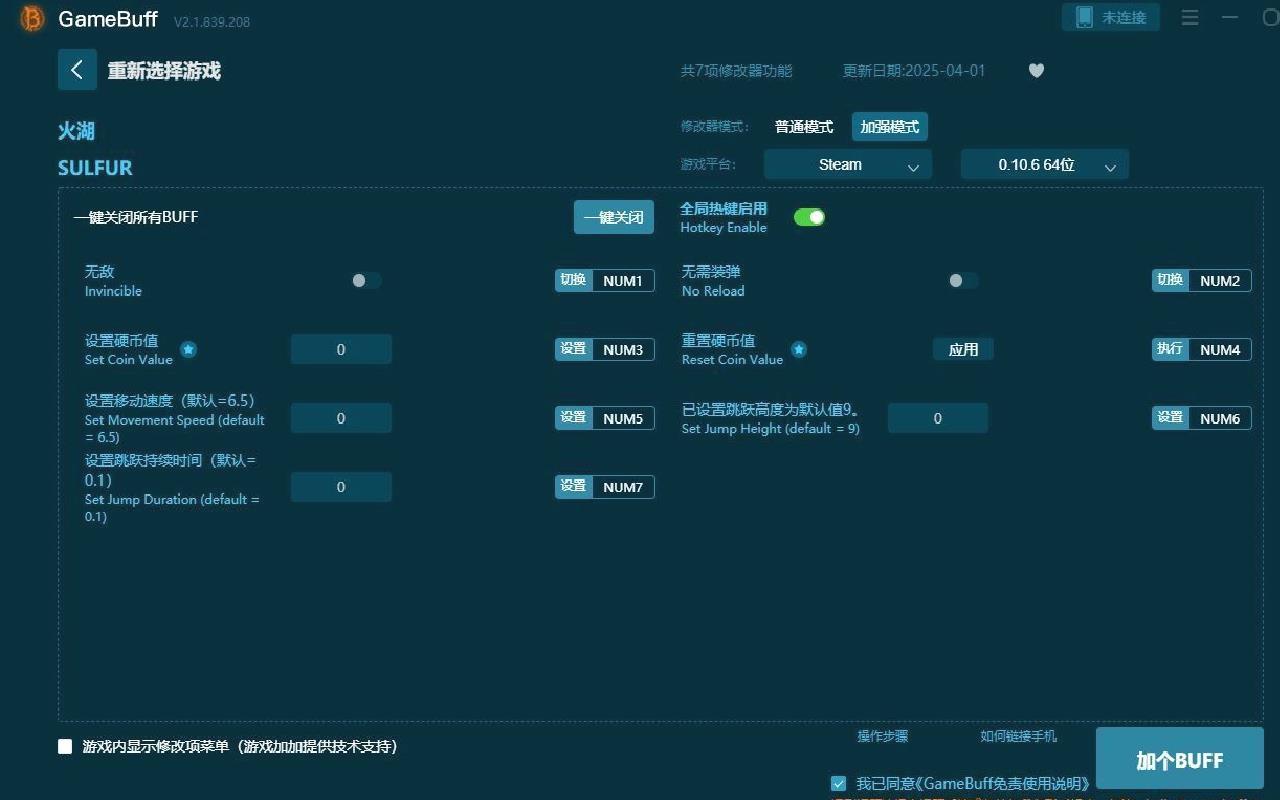The image size is (1280, 800).
Task: Open the 操作步骤 link
Action: pos(883,736)
